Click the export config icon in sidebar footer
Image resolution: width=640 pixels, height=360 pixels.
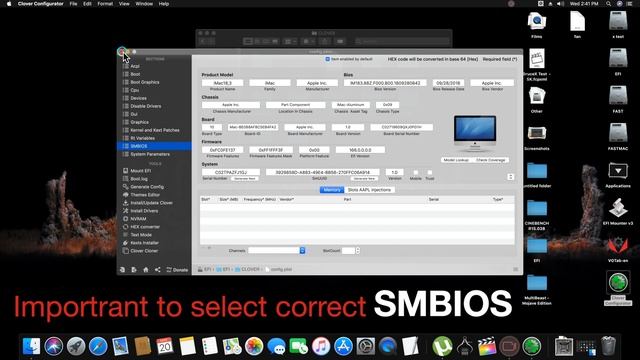pos(134,270)
